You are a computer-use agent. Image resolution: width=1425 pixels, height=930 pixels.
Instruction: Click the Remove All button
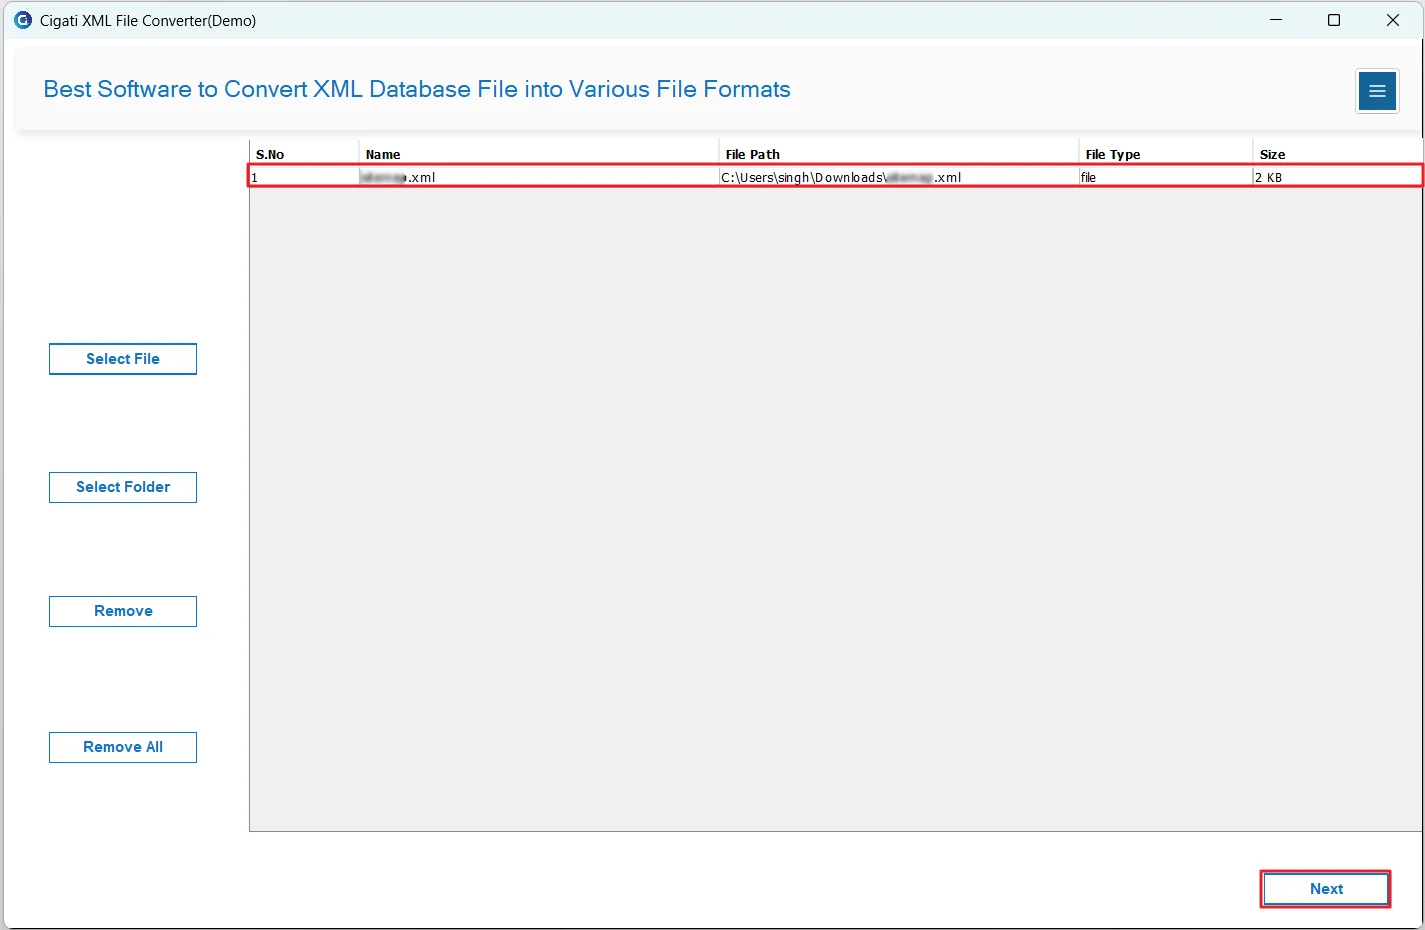pyautogui.click(x=123, y=747)
